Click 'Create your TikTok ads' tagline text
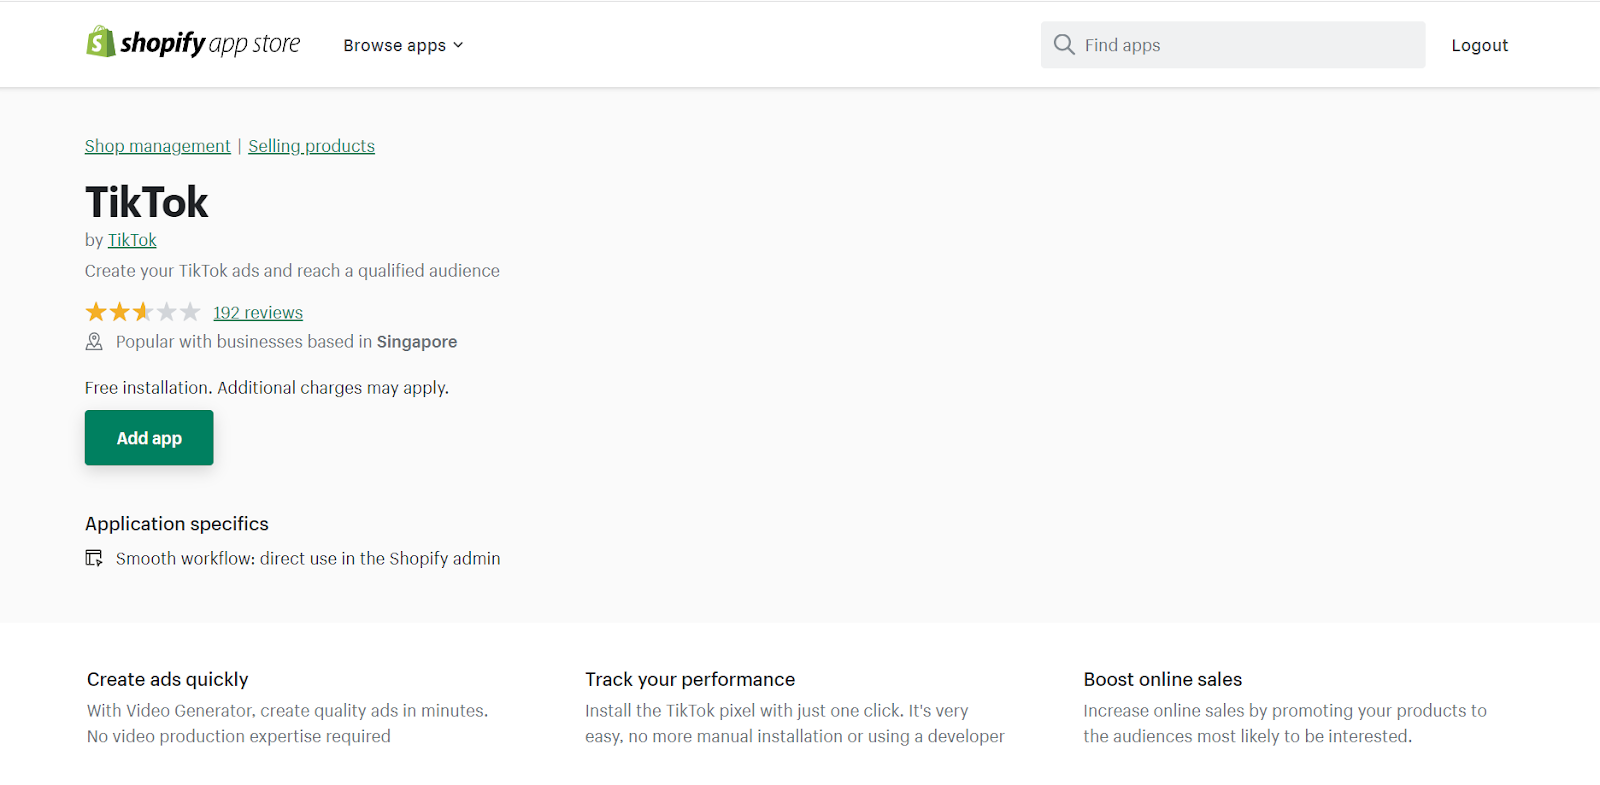1600x785 pixels. click(292, 271)
